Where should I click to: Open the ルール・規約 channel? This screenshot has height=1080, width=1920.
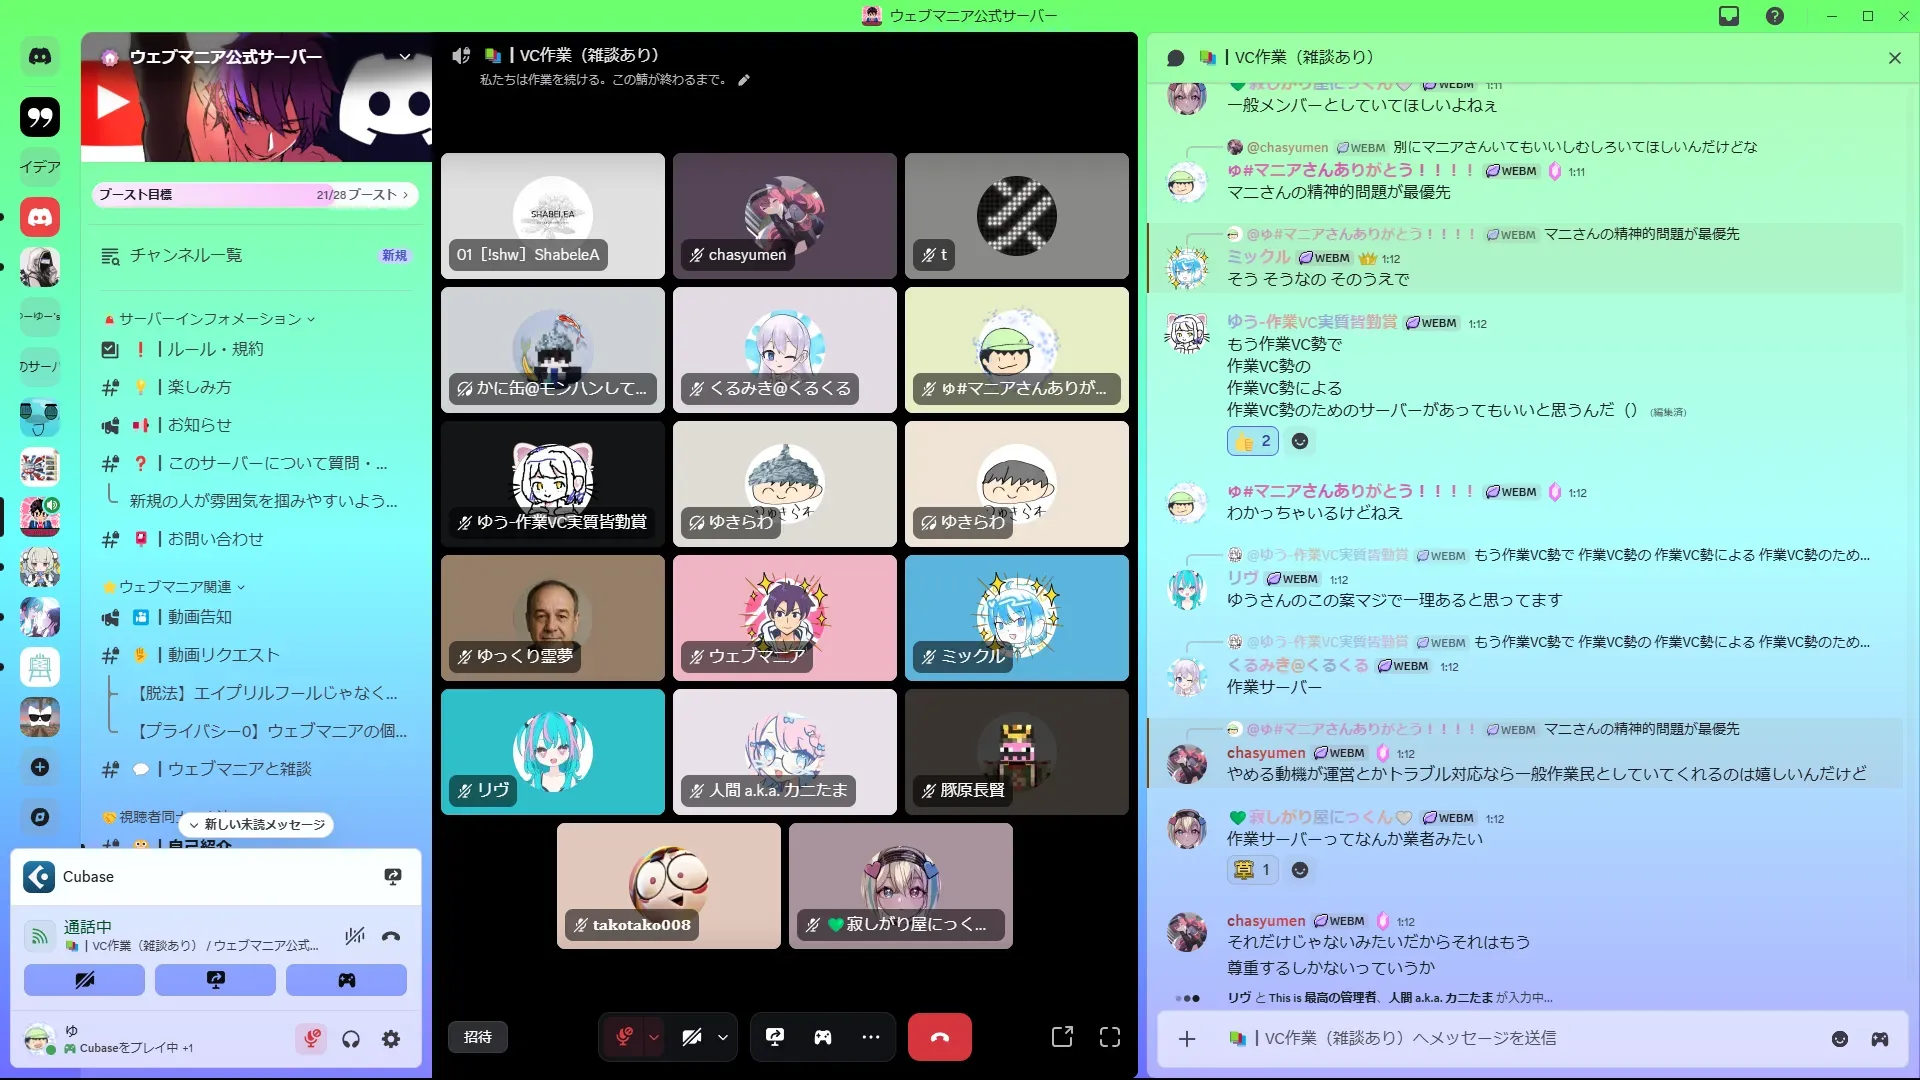click(215, 349)
